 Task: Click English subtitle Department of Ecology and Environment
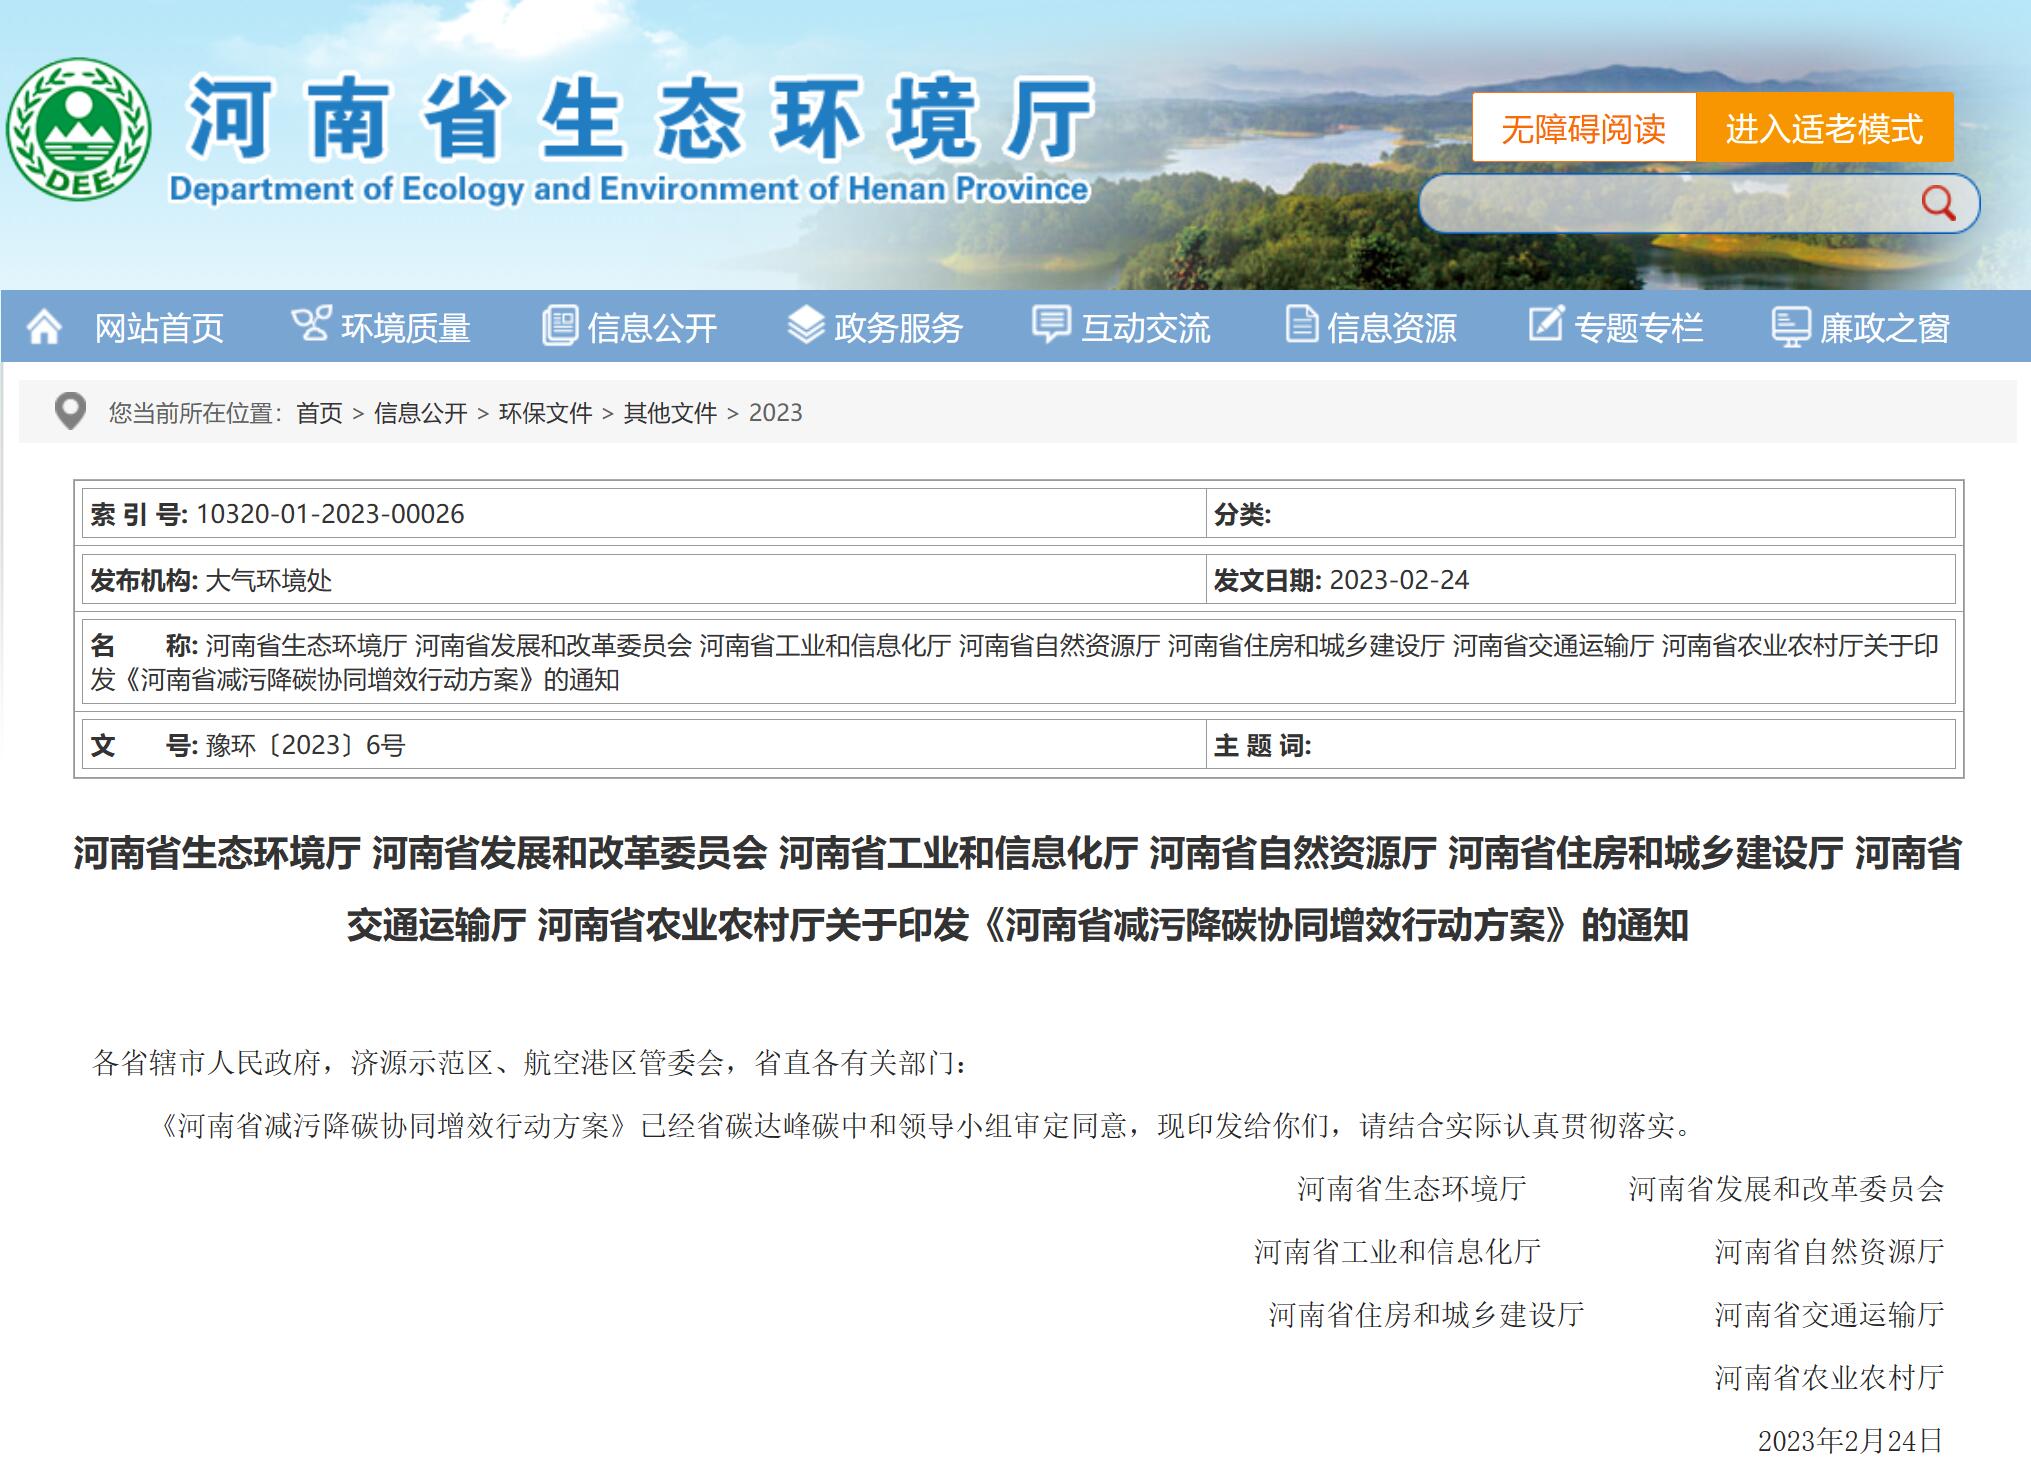click(629, 188)
